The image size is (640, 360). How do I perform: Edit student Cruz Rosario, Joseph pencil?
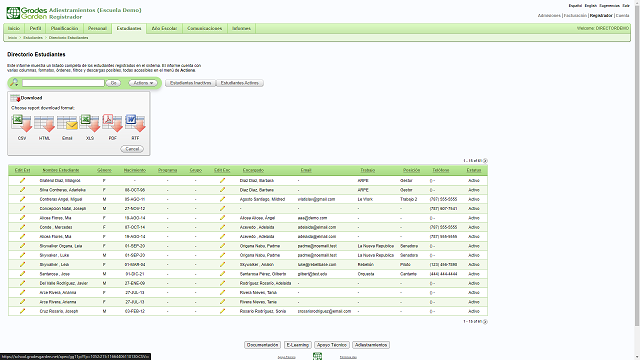tap(22, 311)
